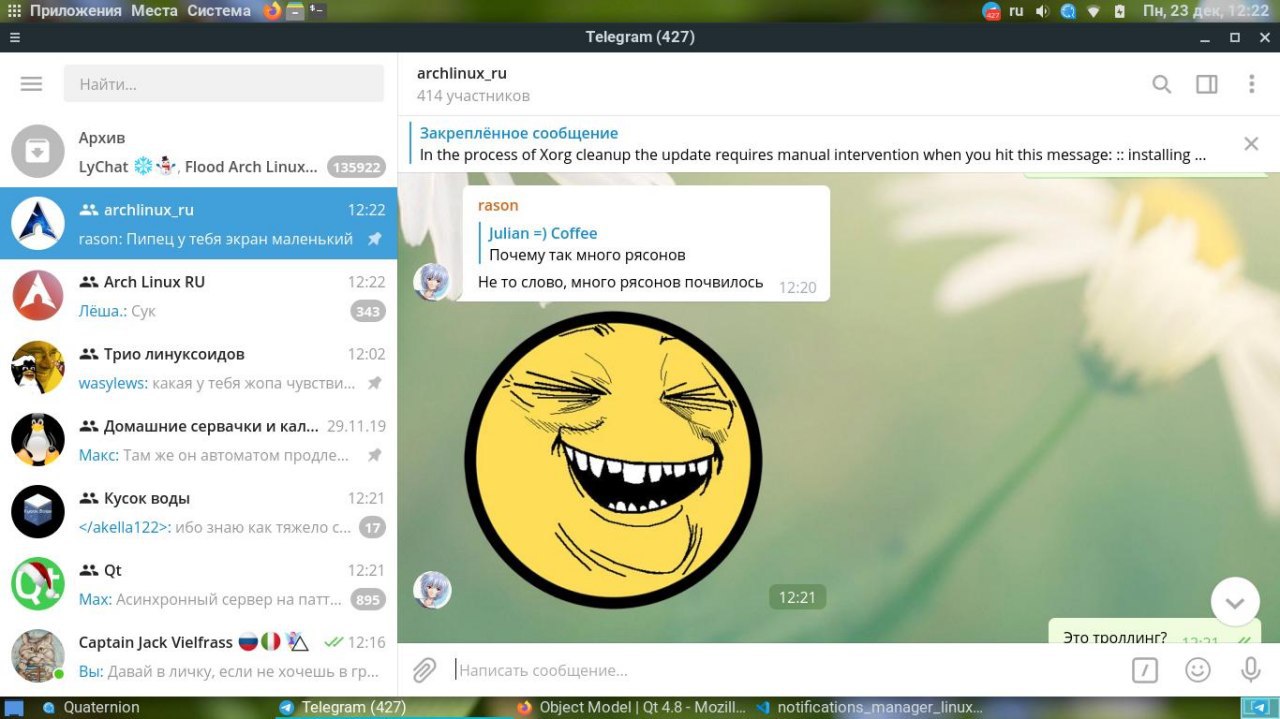Viewport: 1280px width, 719px height.
Task: Open the Система system menu
Action: (219, 11)
